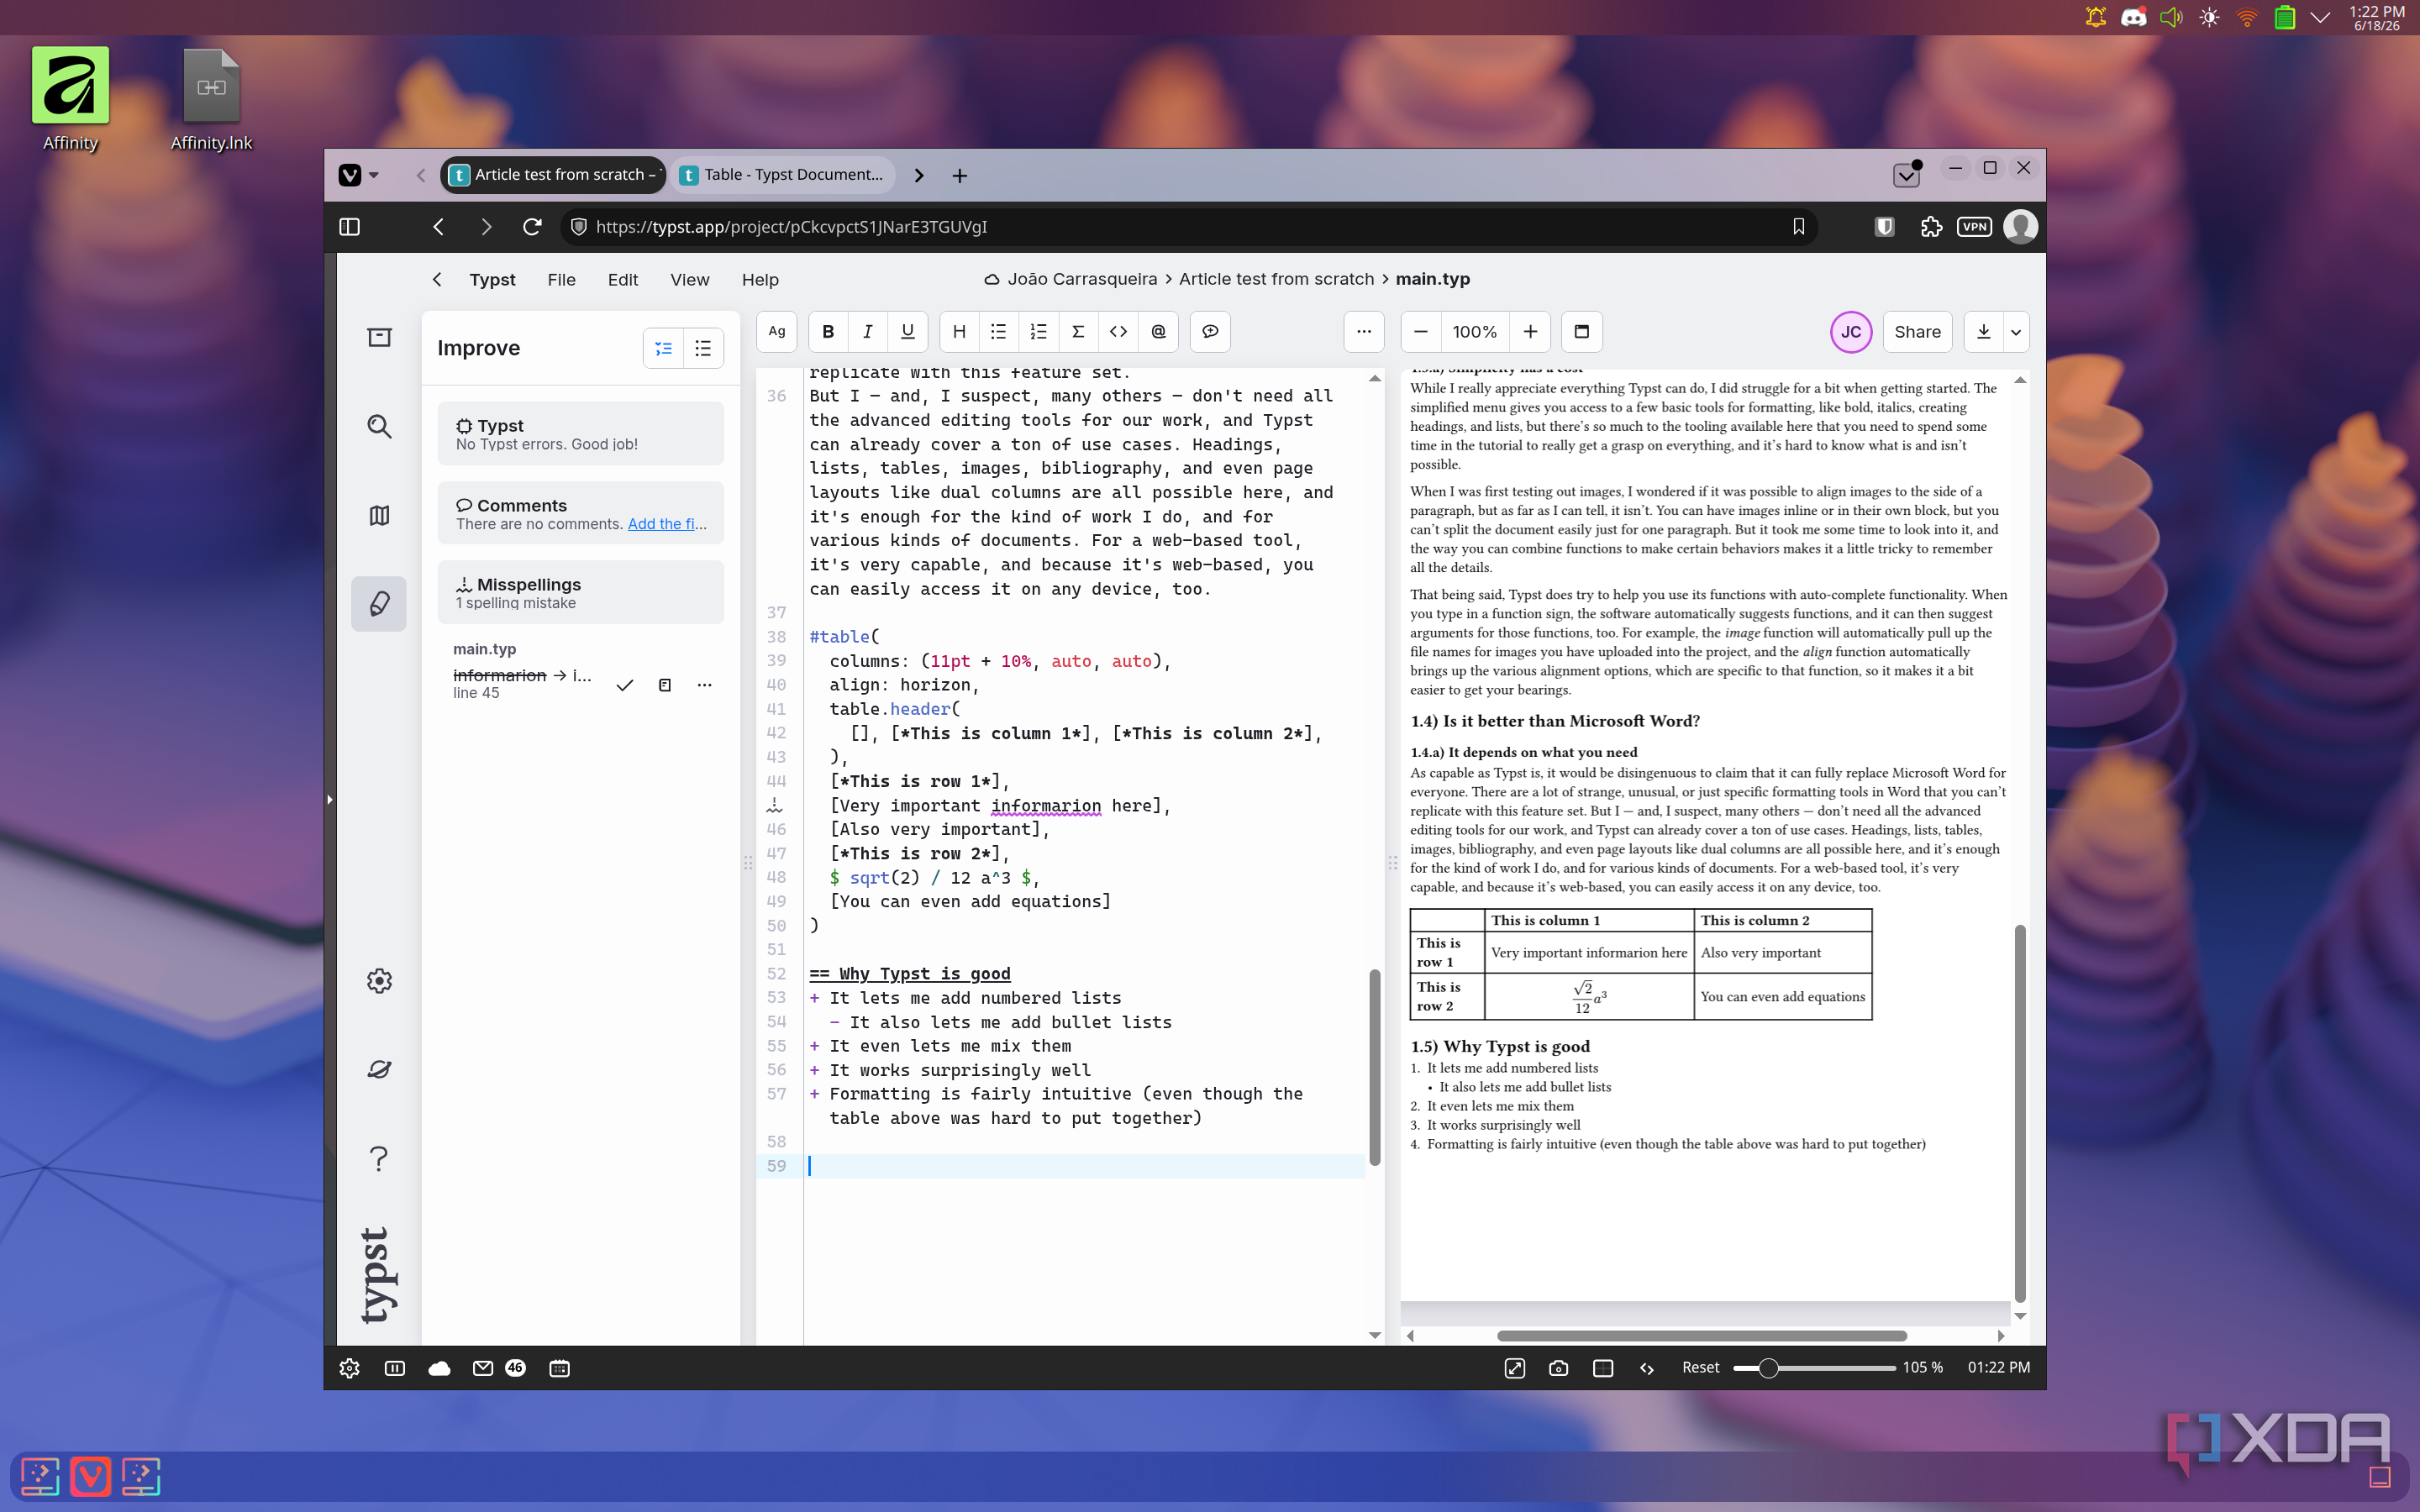This screenshot has width=2420, height=1512.
Task: Toggle the browser side panel
Action: 350,227
